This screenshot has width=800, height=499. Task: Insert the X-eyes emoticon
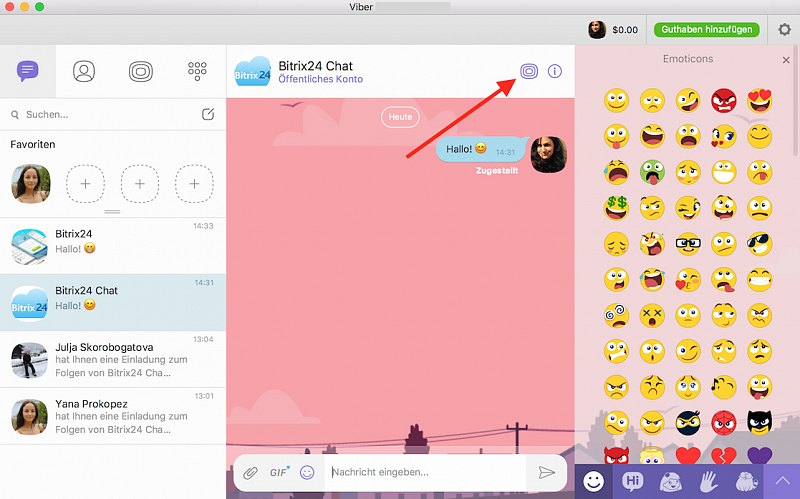click(653, 315)
